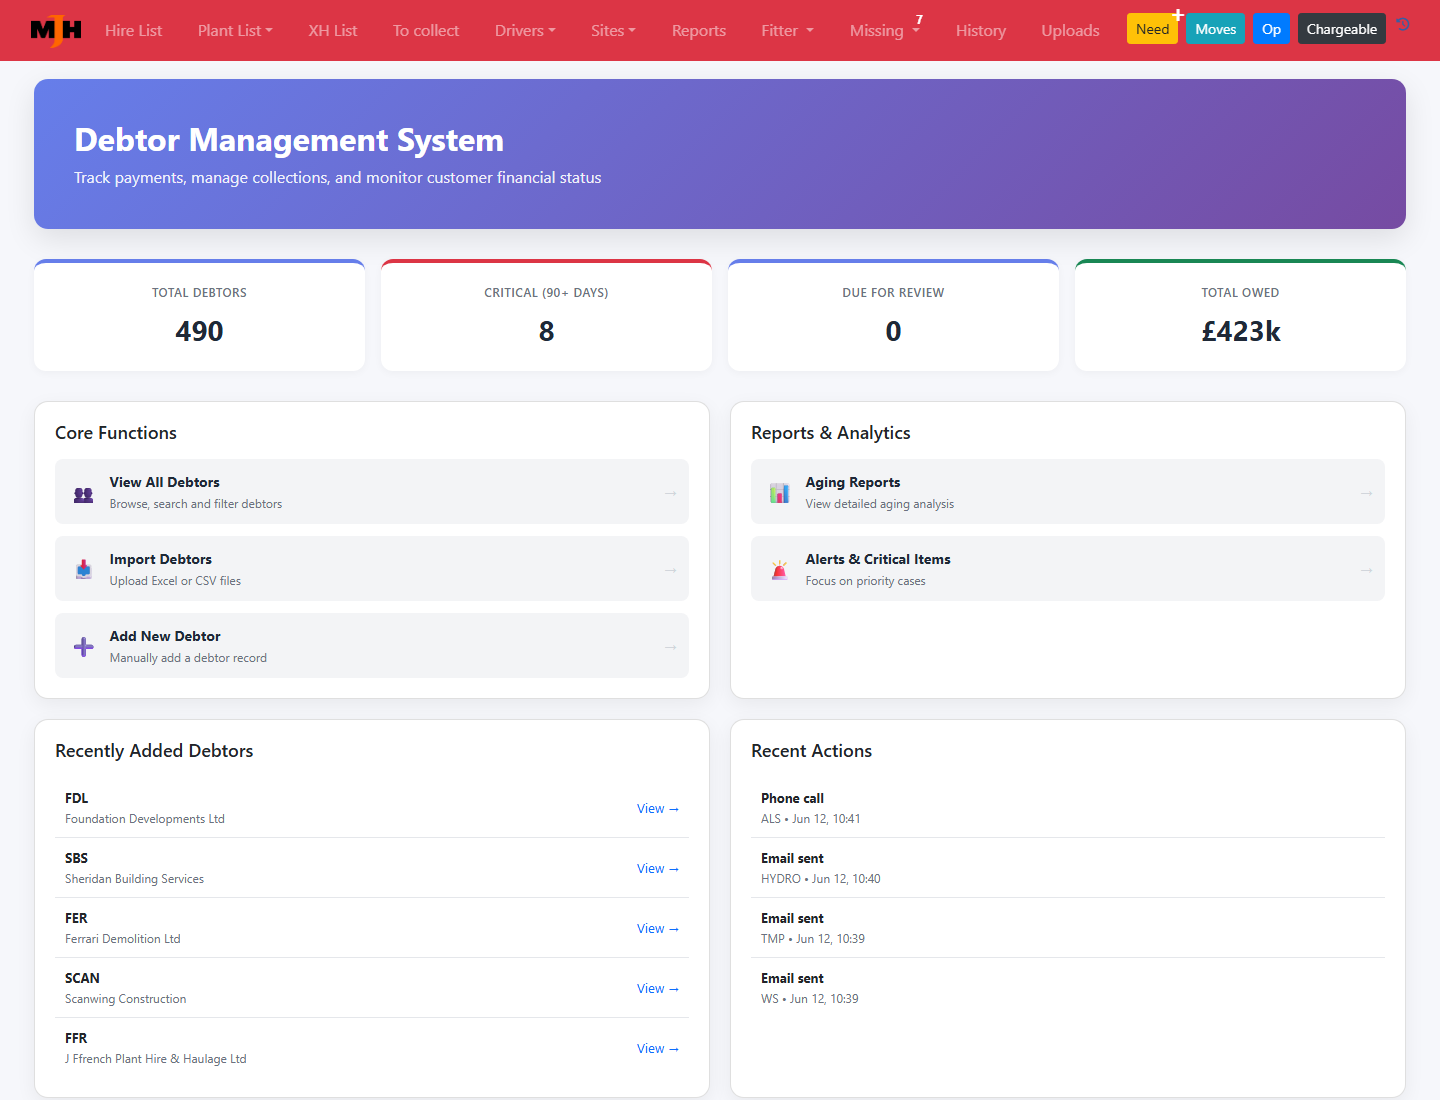
Task: View the Ferrari Demolition Ltd debtor
Action: (658, 928)
